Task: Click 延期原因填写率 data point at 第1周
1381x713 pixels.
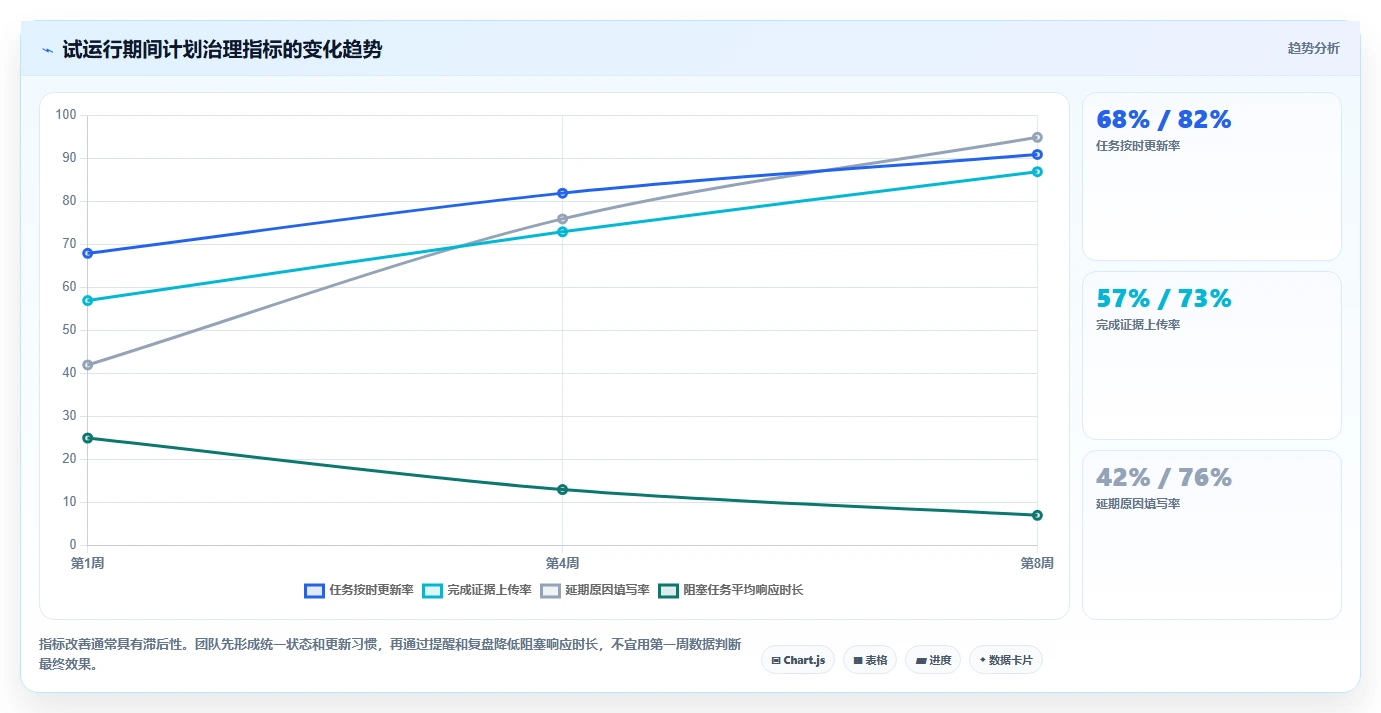Action: 88,365
